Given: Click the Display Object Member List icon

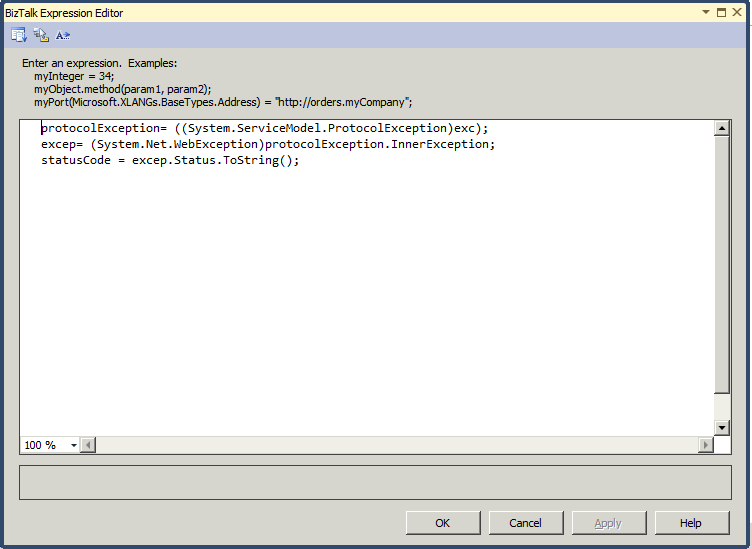Looking at the screenshot, I should point(19,35).
